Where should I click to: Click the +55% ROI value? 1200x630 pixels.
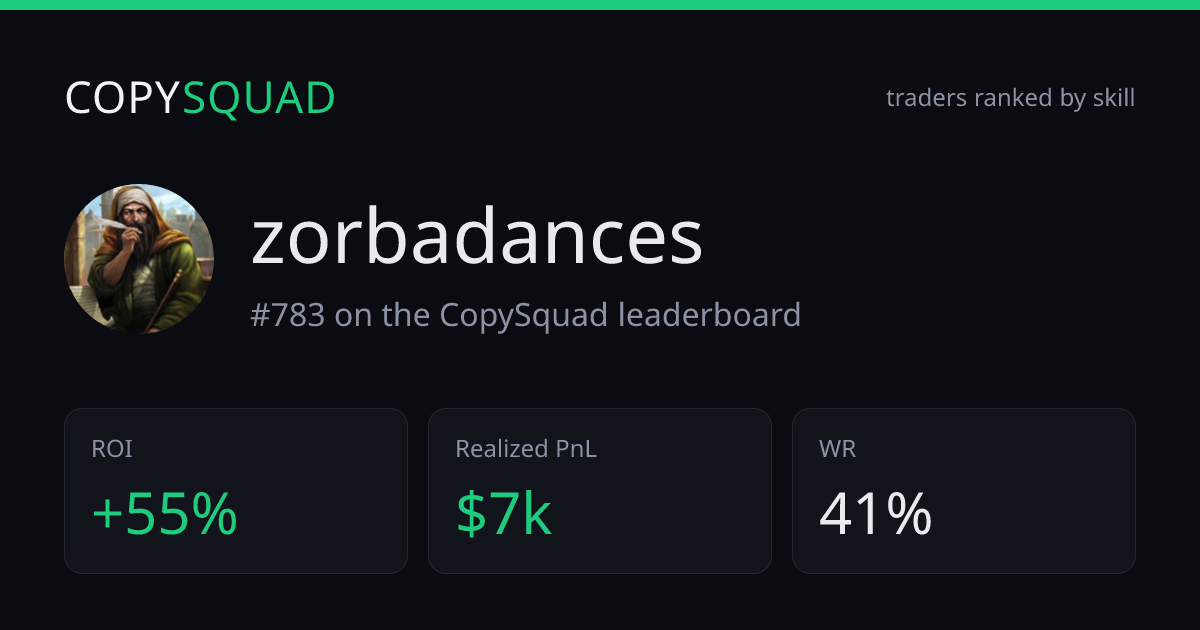point(164,514)
